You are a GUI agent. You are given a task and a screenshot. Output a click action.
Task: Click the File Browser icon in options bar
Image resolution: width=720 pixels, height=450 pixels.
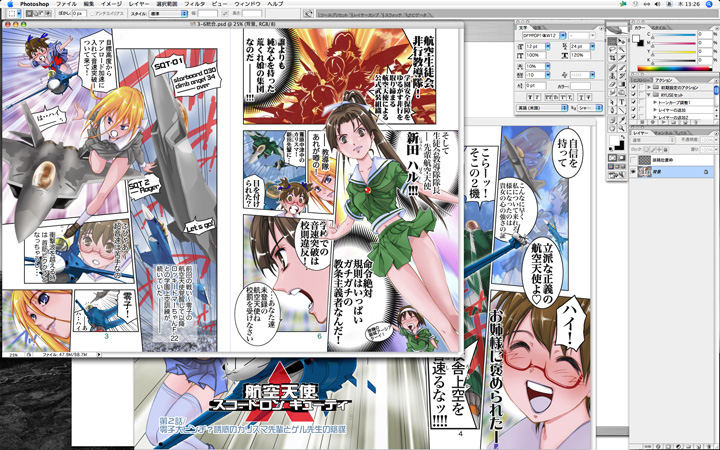tap(309, 13)
